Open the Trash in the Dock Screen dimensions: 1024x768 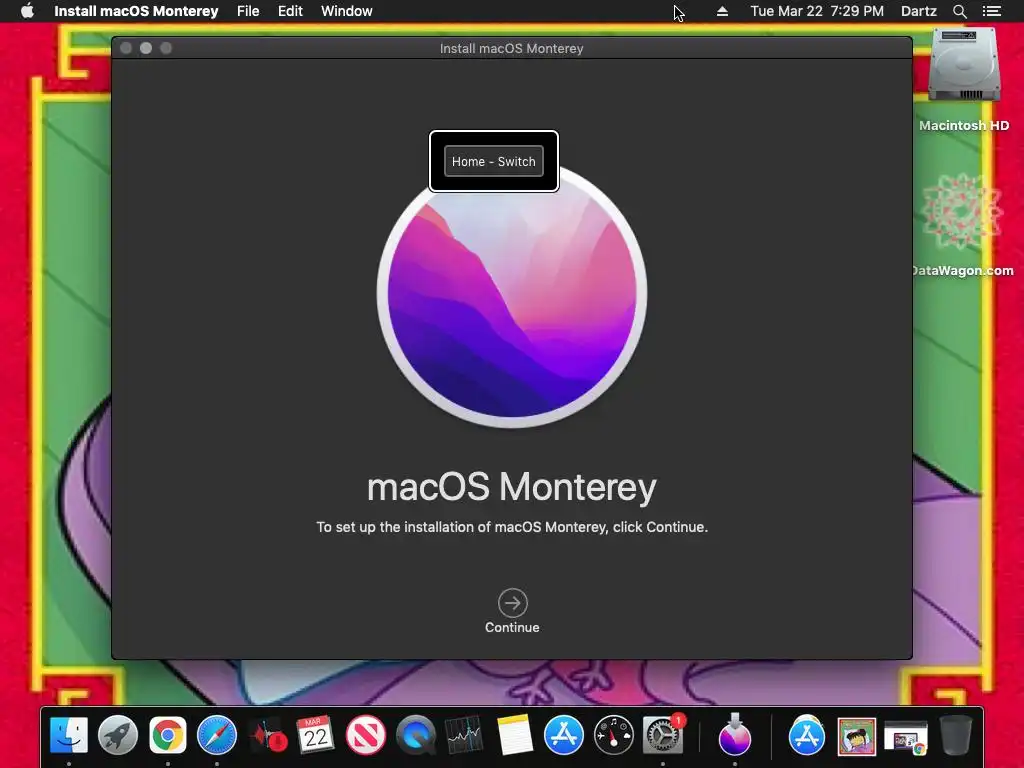pyautogui.click(x=956, y=735)
